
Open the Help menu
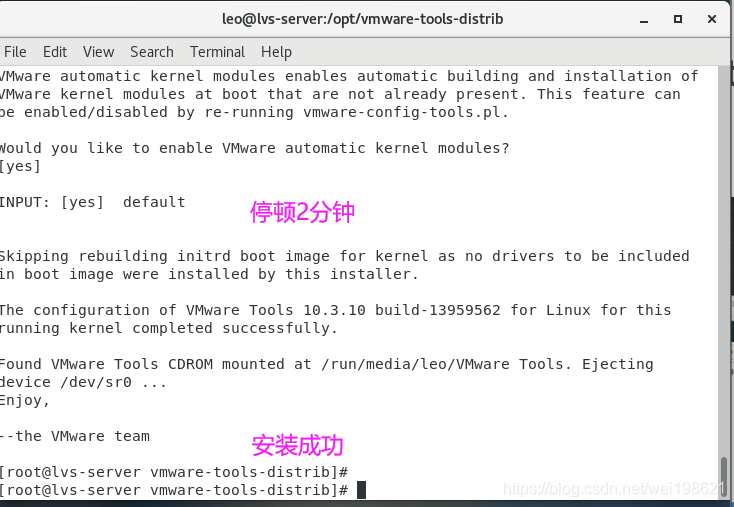tap(276, 51)
